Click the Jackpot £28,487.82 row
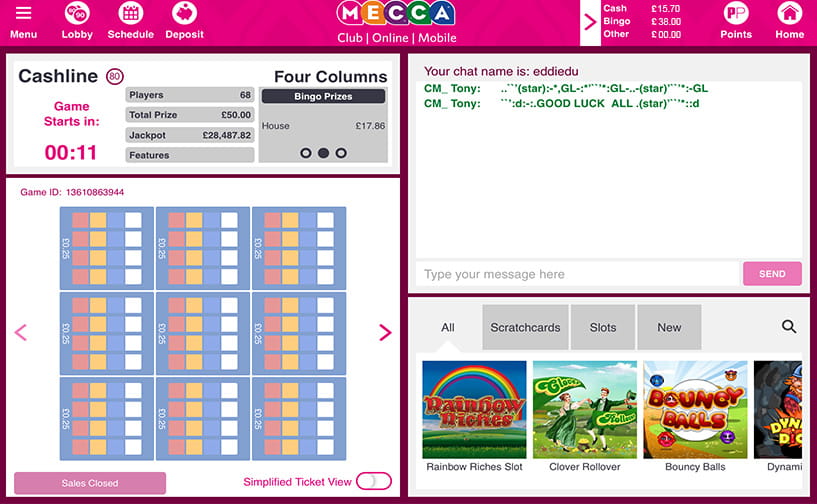Image resolution: width=817 pixels, height=504 pixels. (x=190, y=135)
